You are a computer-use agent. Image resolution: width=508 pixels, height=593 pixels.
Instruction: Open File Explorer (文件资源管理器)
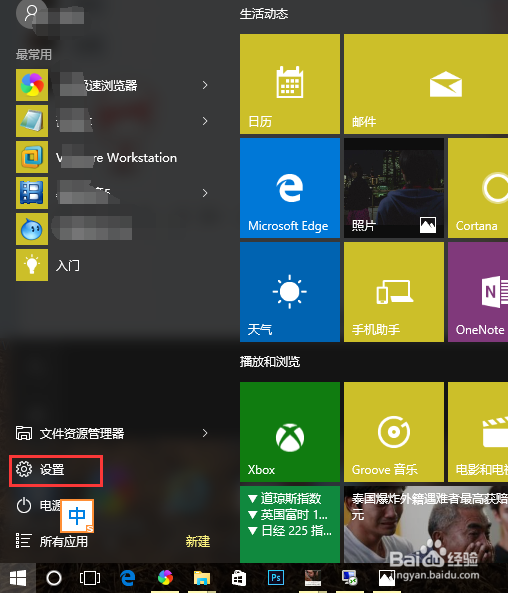70,433
